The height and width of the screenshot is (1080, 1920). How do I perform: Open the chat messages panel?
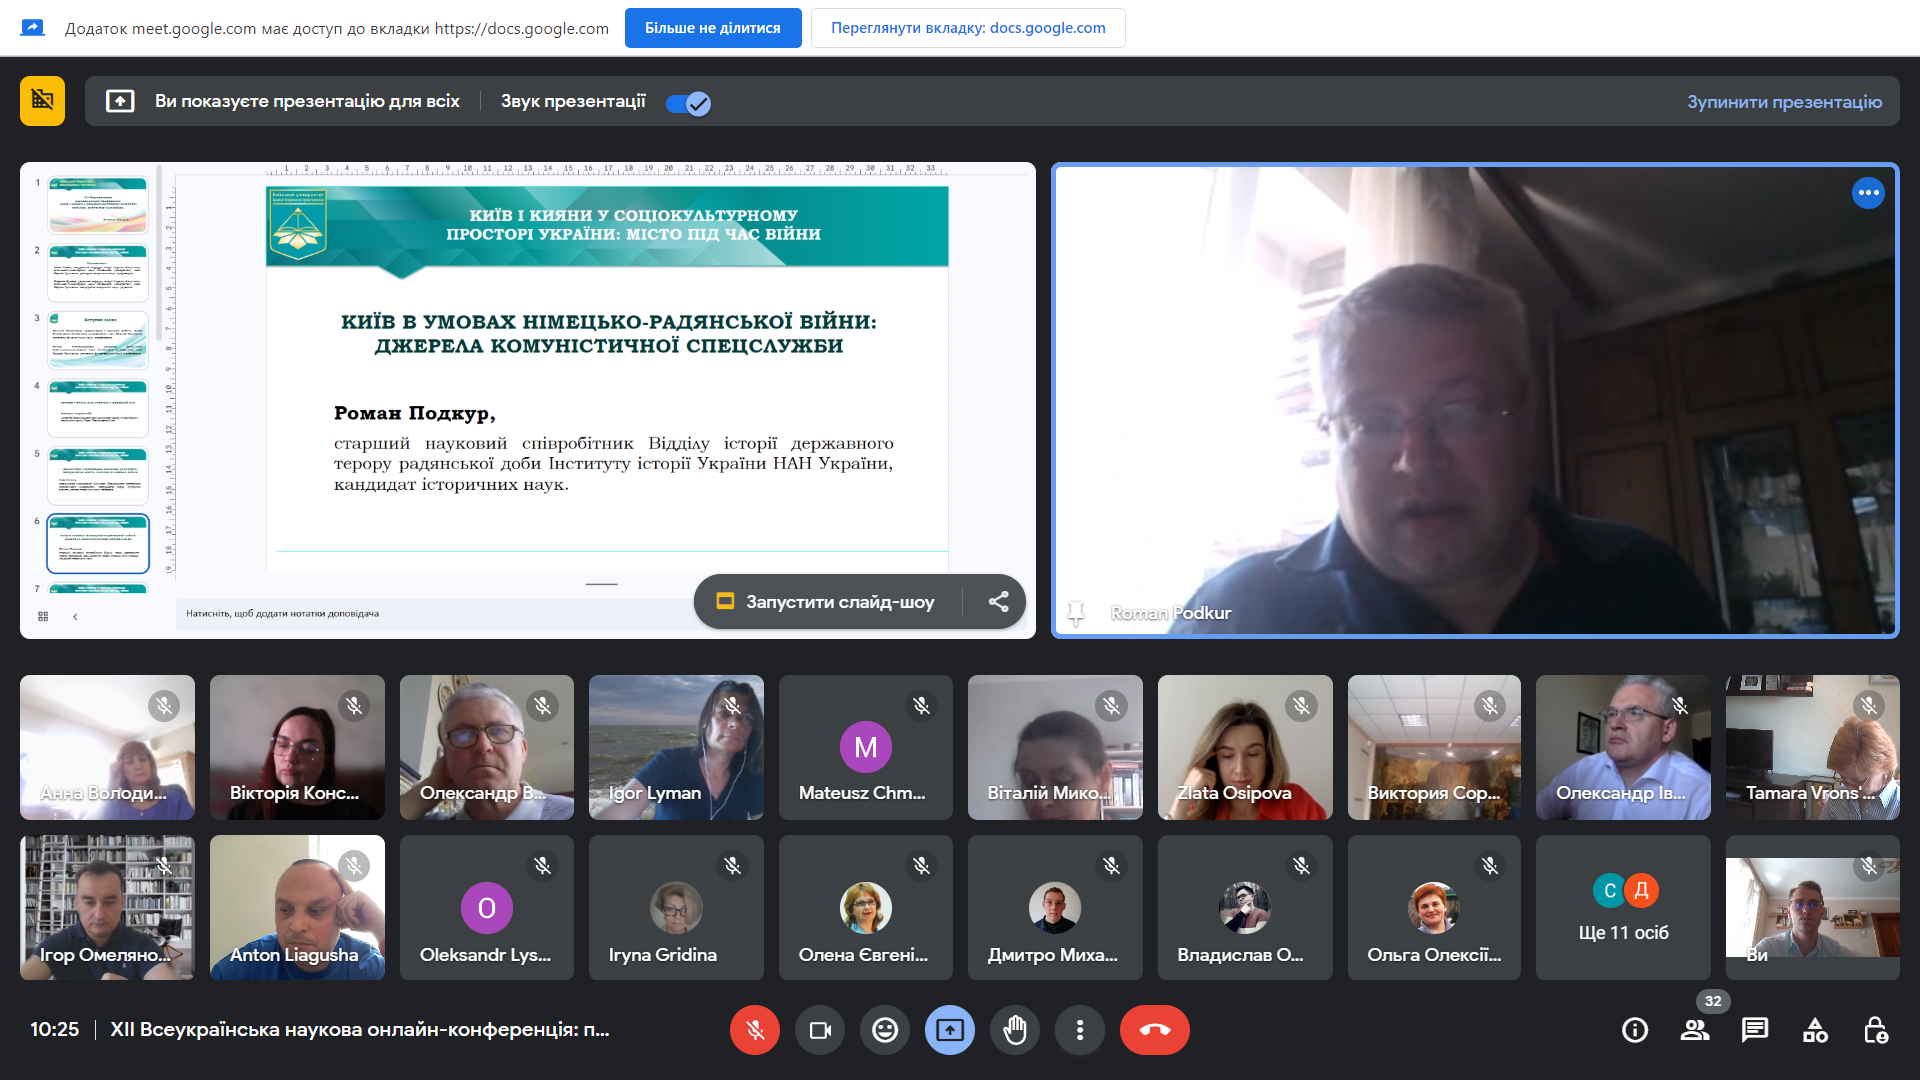[1755, 1030]
